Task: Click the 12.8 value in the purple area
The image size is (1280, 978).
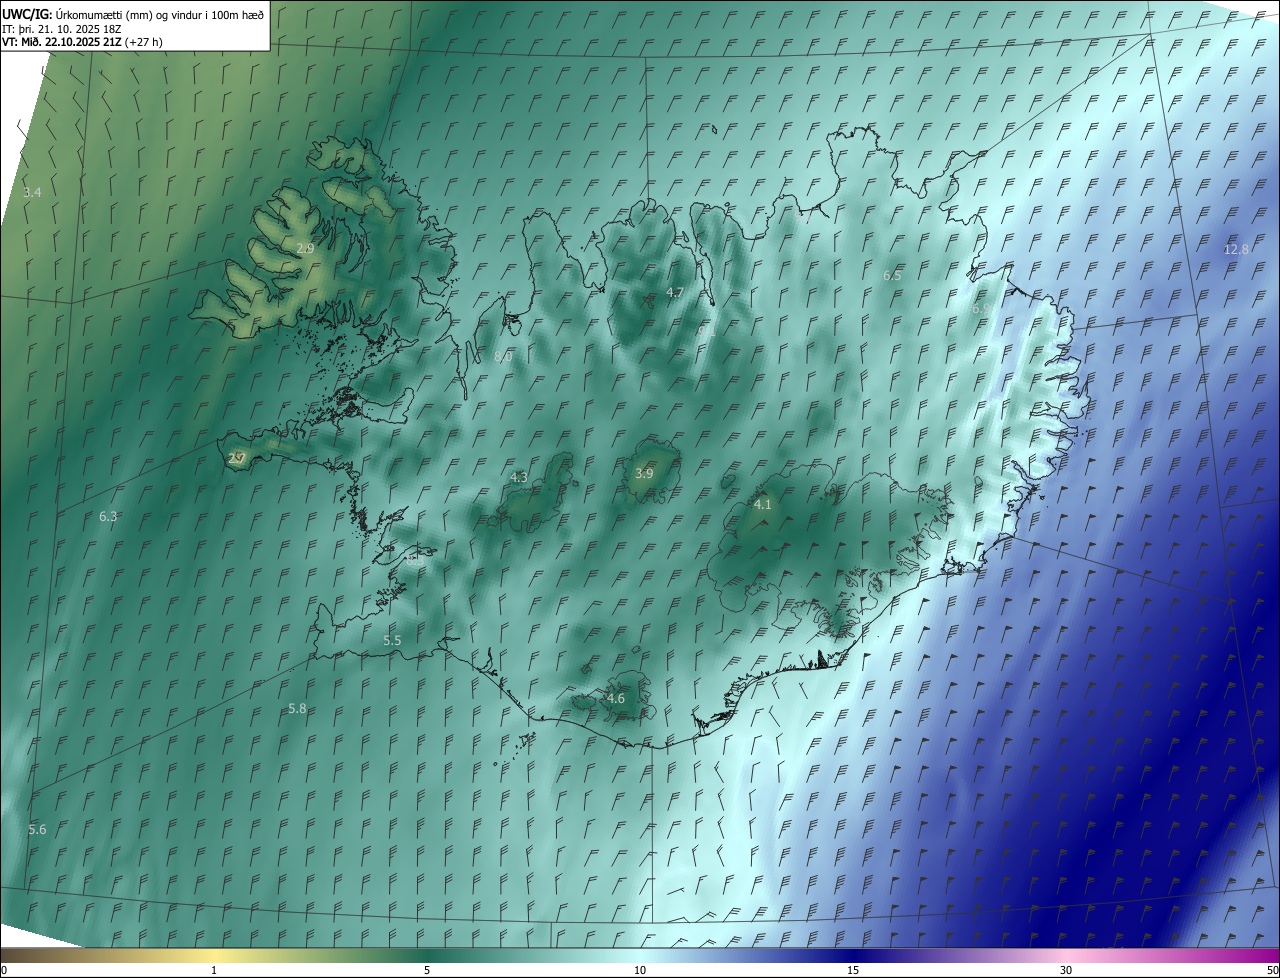Action: coord(1236,249)
